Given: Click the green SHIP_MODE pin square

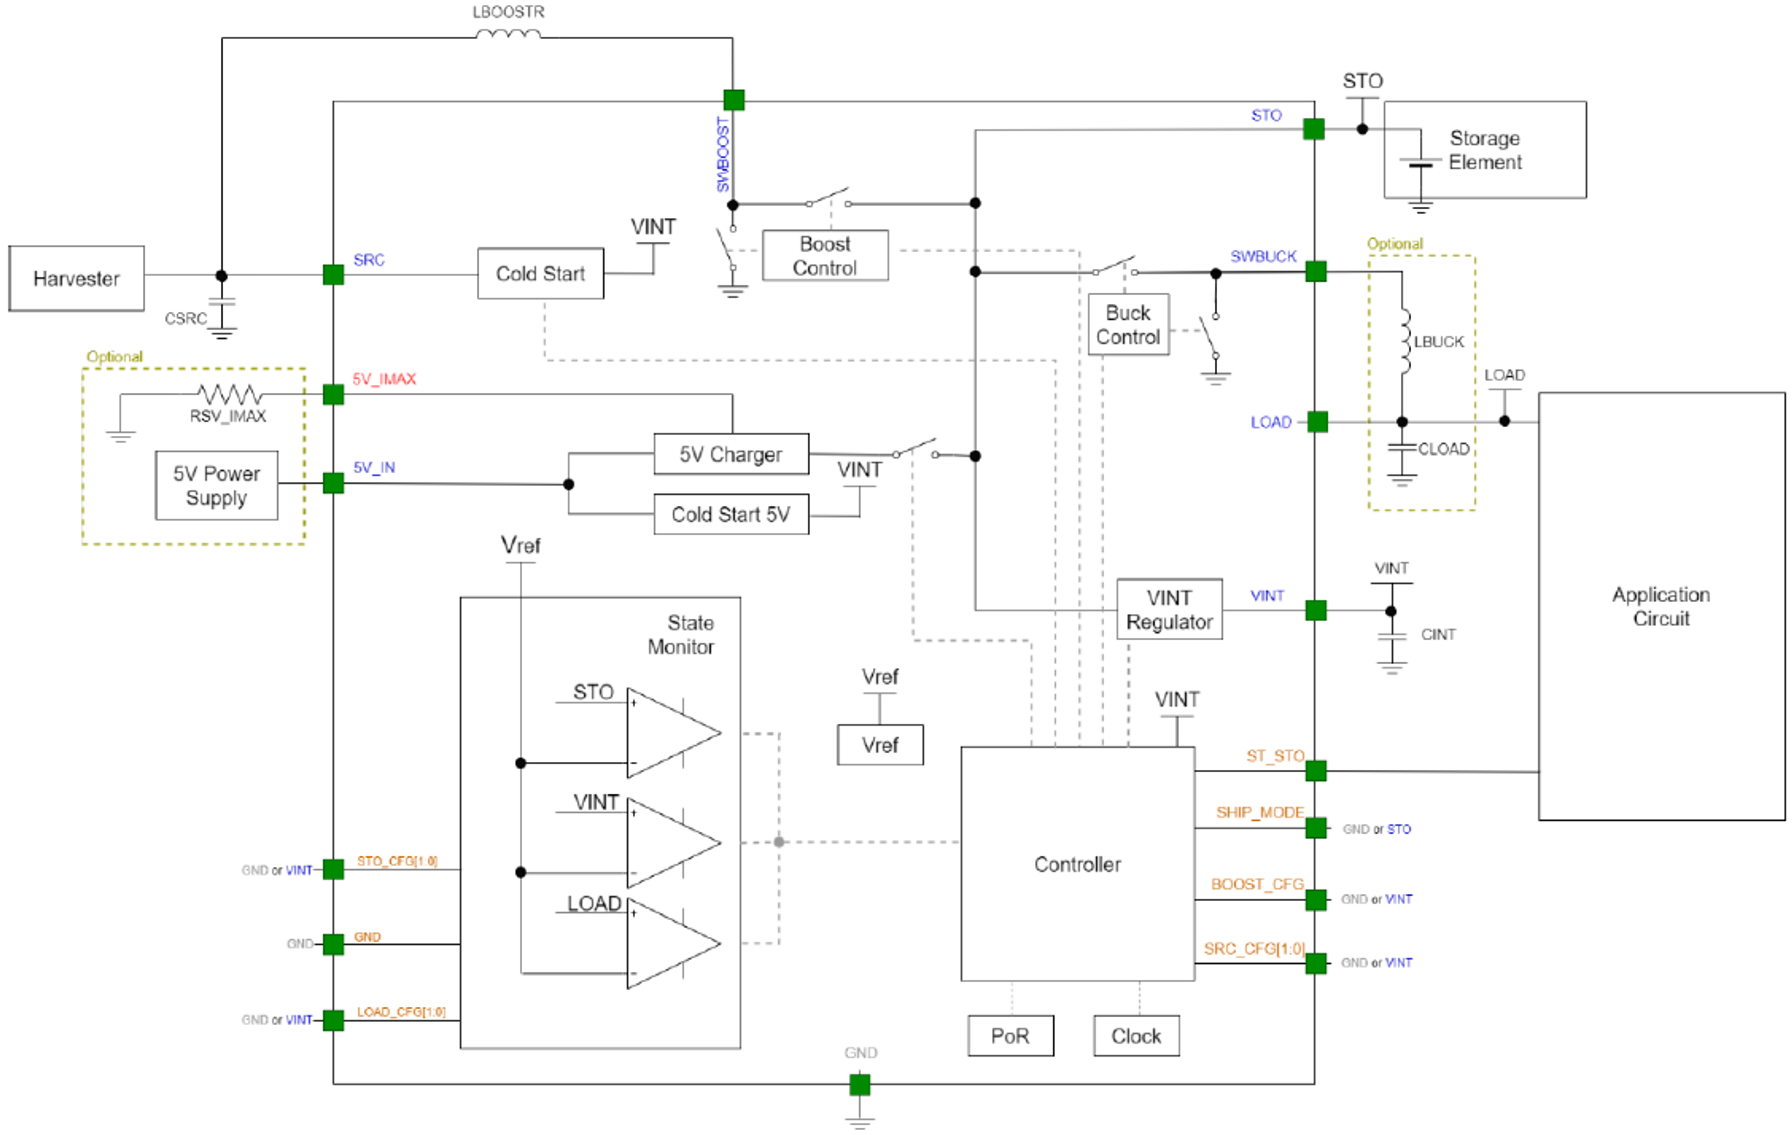Looking at the screenshot, I should (1316, 828).
